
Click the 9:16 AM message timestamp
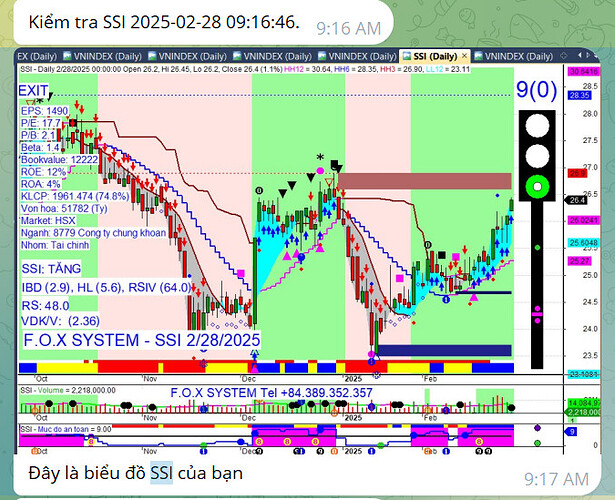349,29
